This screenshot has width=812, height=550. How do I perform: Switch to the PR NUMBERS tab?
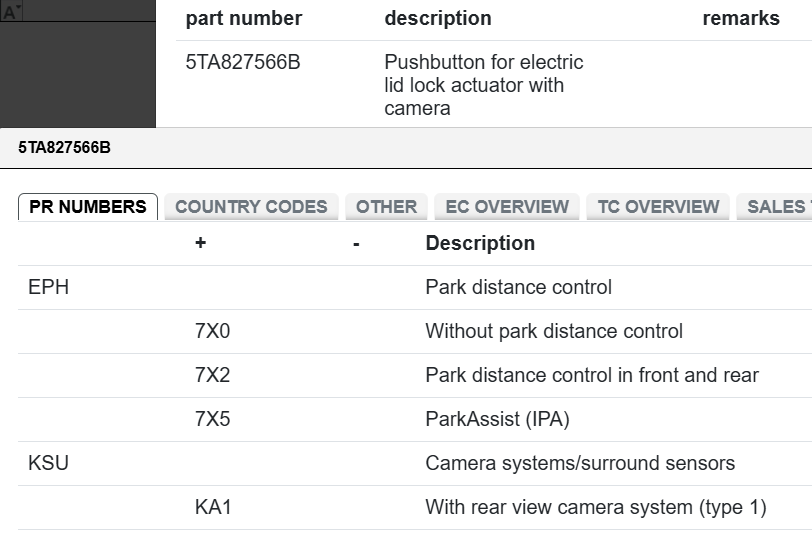pos(88,207)
